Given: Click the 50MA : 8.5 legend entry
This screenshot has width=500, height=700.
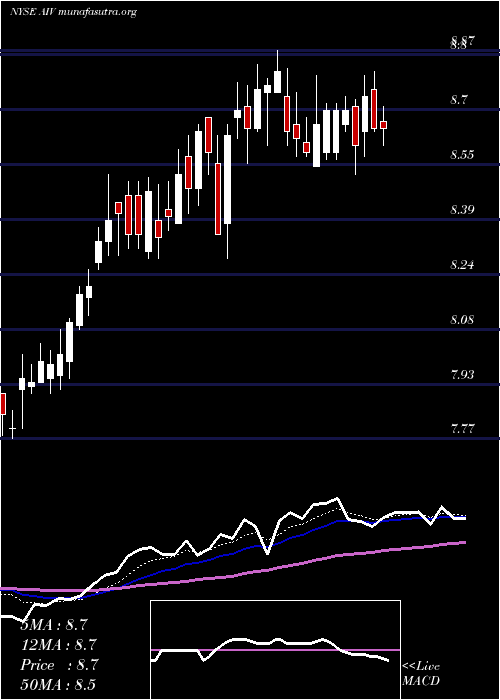Looking at the screenshot, I should point(58,684).
